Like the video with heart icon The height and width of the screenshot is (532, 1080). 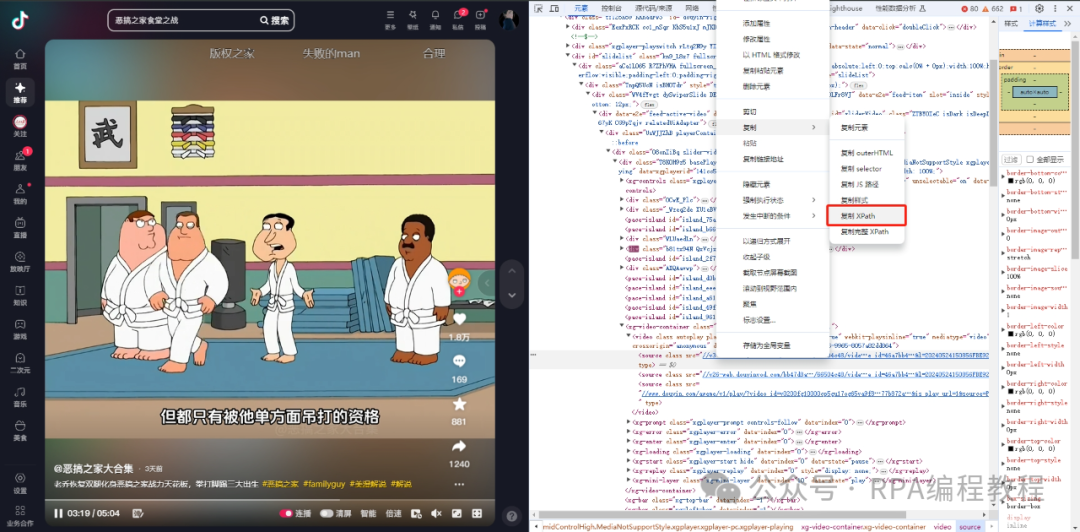tap(459, 319)
